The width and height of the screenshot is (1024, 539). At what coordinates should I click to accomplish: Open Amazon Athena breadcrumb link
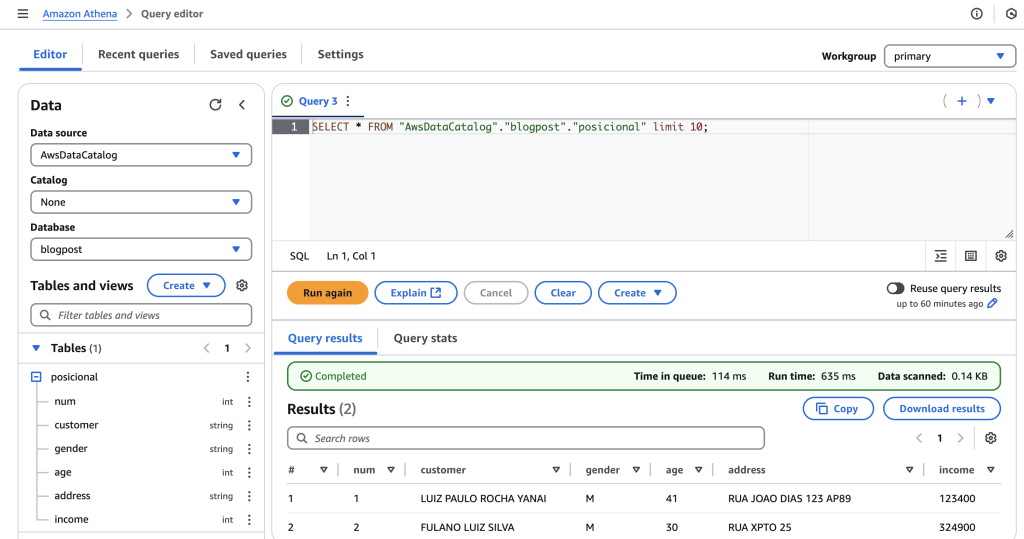click(x=80, y=14)
